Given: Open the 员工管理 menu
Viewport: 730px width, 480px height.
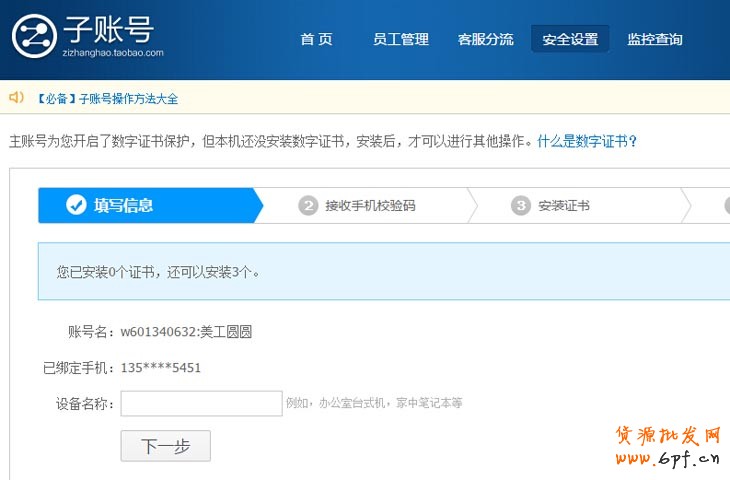Looking at the screenshot, I should pos(401,39).
